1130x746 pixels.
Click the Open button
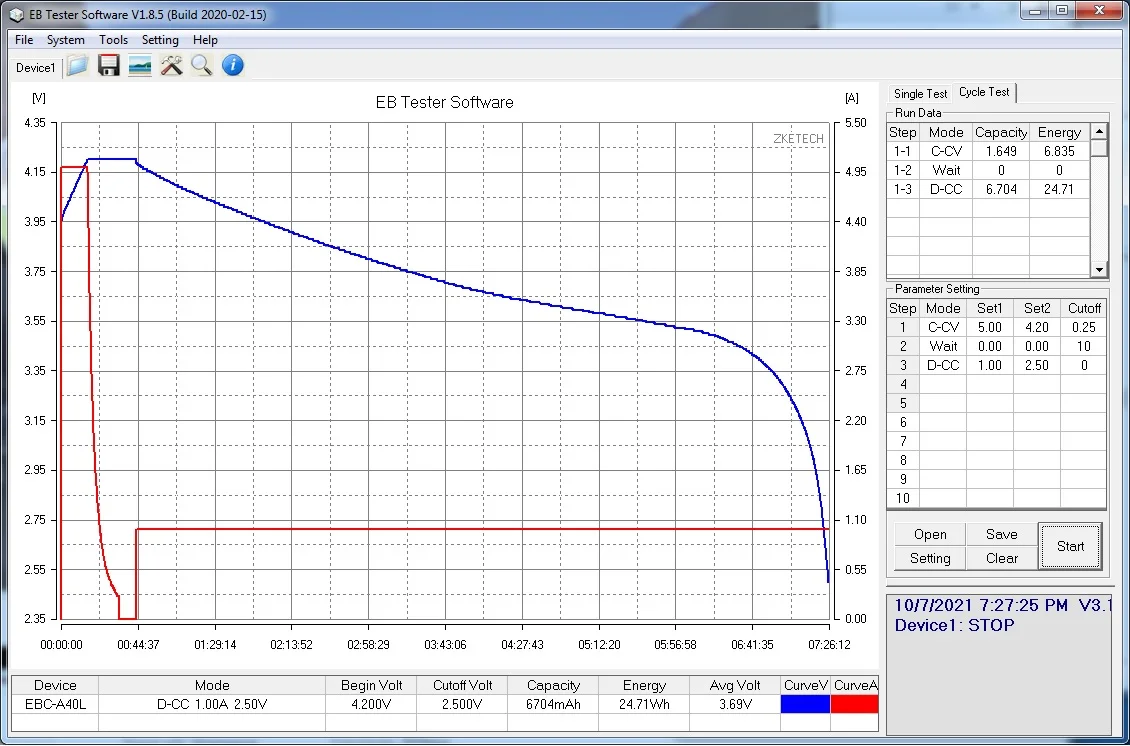pos(930,535)
